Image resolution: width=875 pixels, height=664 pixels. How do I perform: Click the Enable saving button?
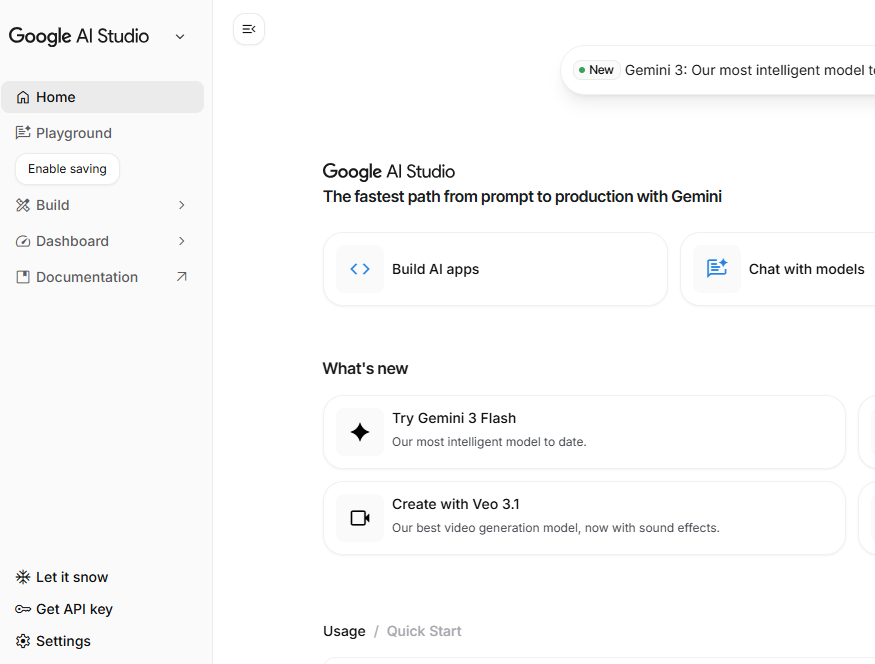point(67,169)
